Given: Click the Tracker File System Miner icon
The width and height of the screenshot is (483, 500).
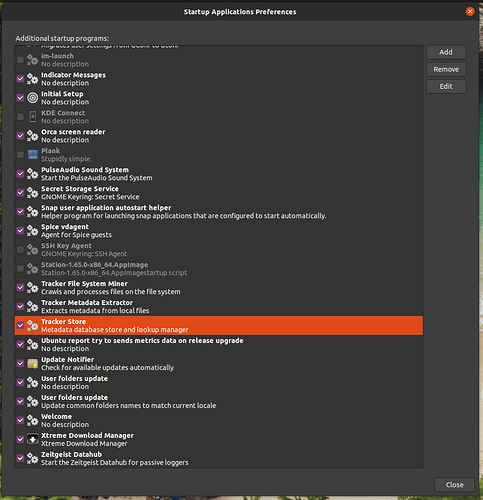Looking at the screenshot, I should coord(32,288).
